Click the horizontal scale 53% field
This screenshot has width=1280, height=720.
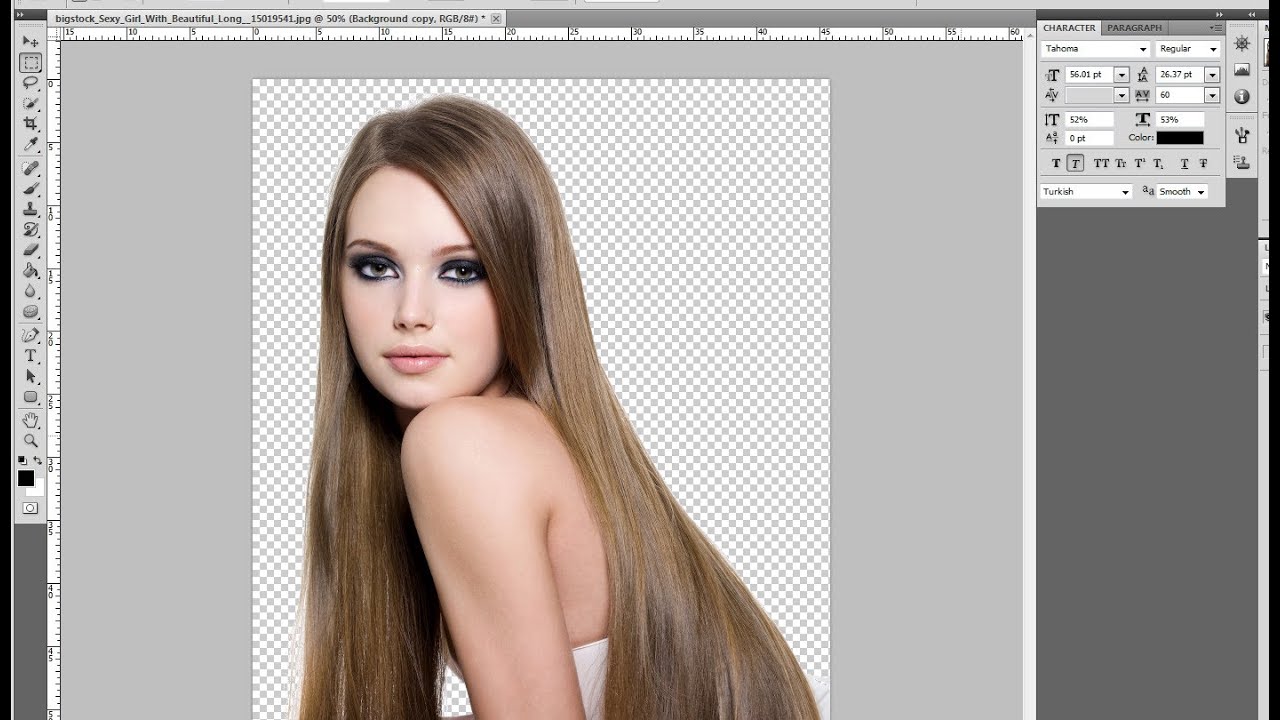1180,119
